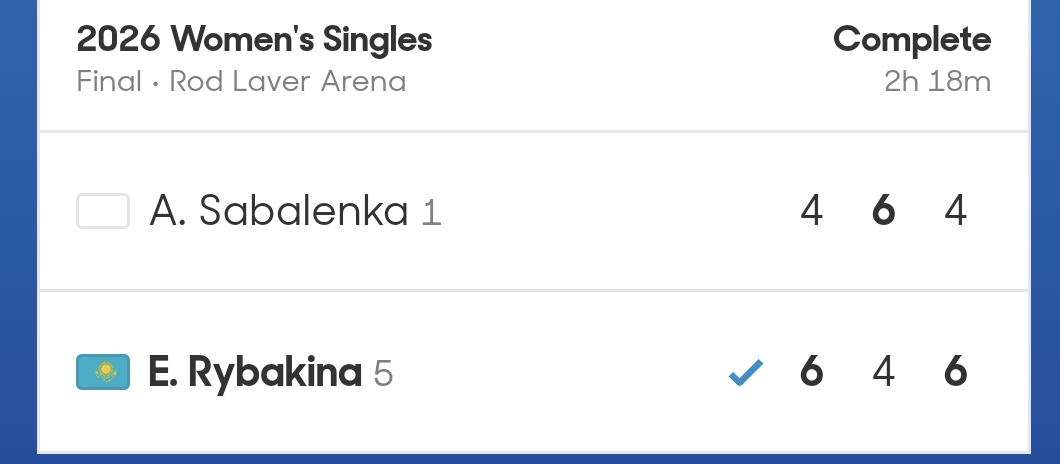Select Sabalenka's third set score
1060x464 pixels.
956,211
